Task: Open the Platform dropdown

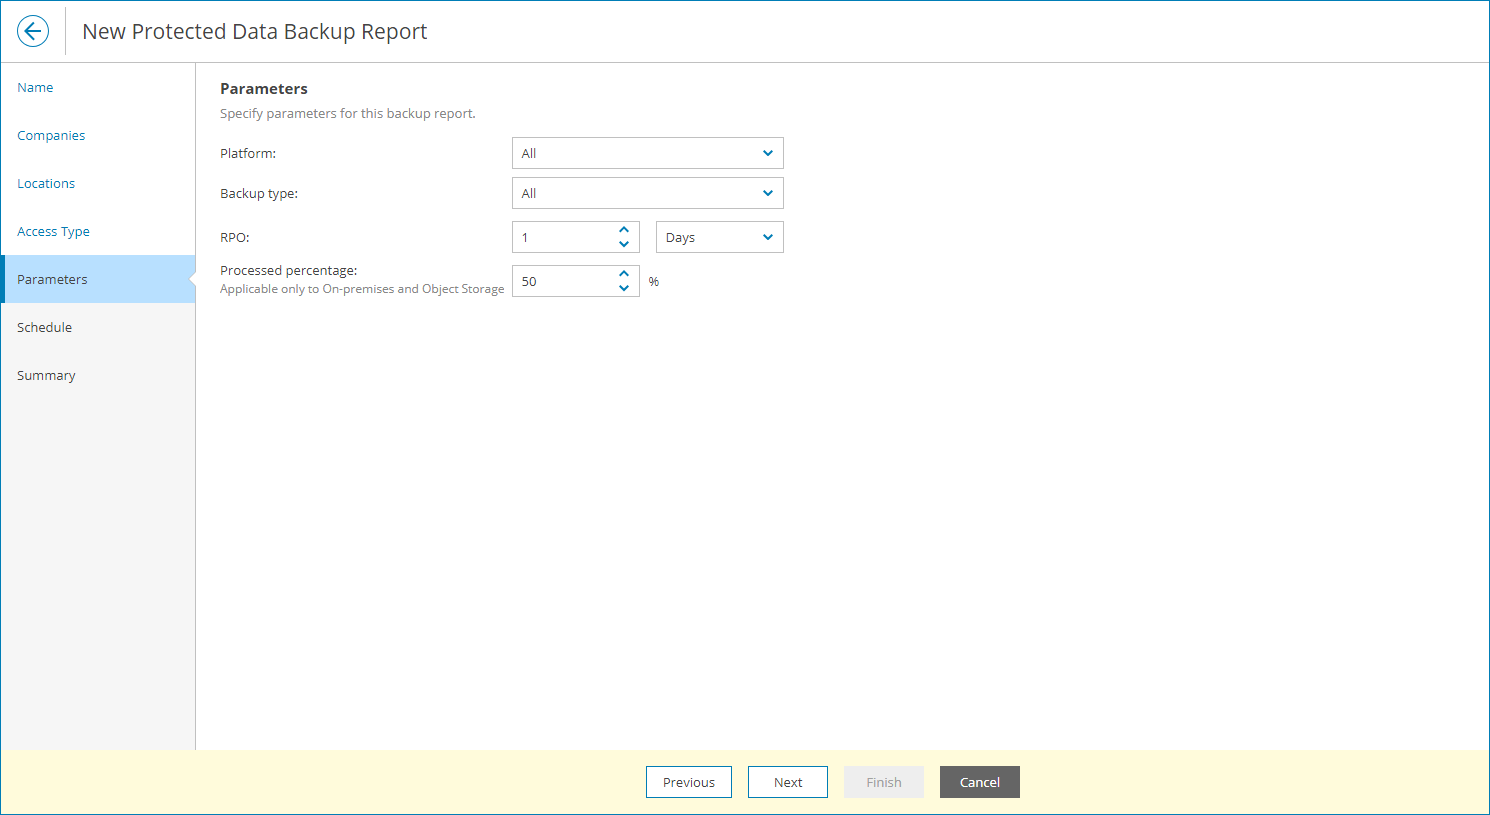Action: coord(647,153)
